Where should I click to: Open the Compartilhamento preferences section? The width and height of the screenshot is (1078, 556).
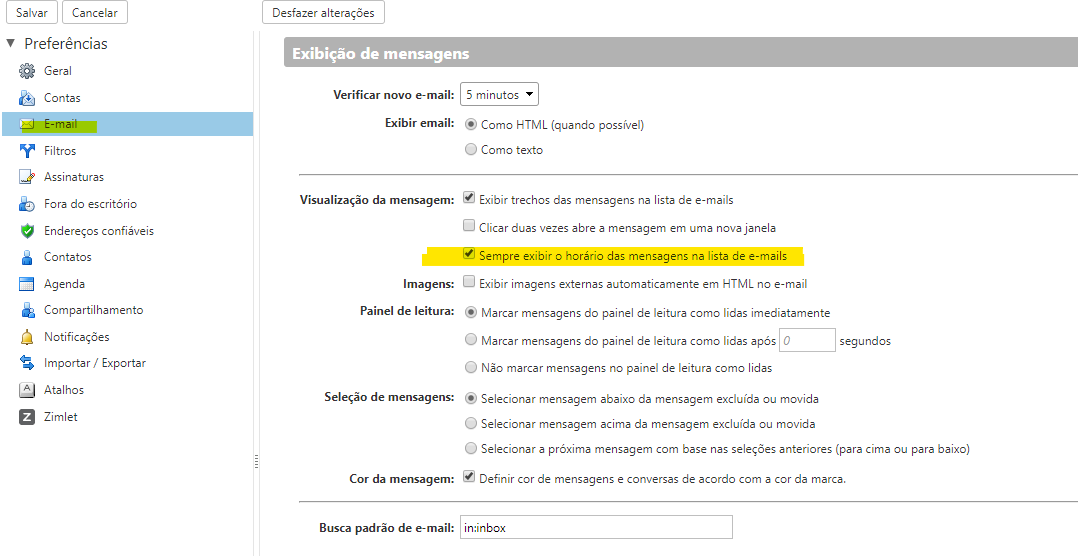(x=93, y=310)
